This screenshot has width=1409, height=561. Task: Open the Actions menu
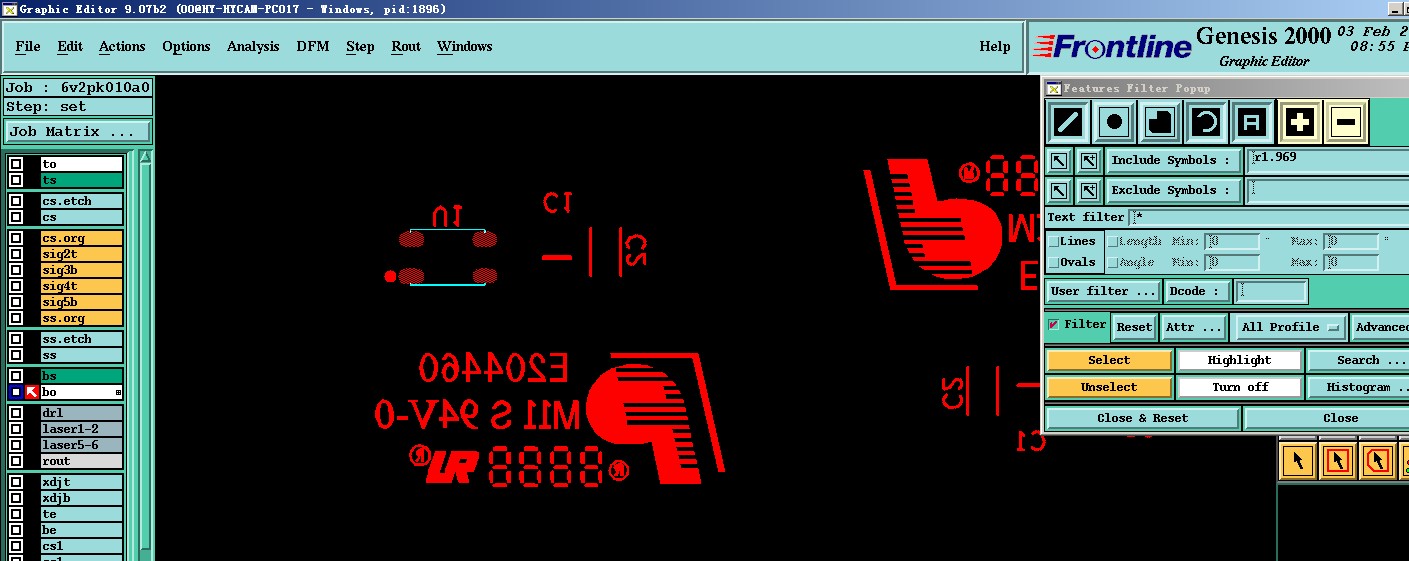coord(122,46)
